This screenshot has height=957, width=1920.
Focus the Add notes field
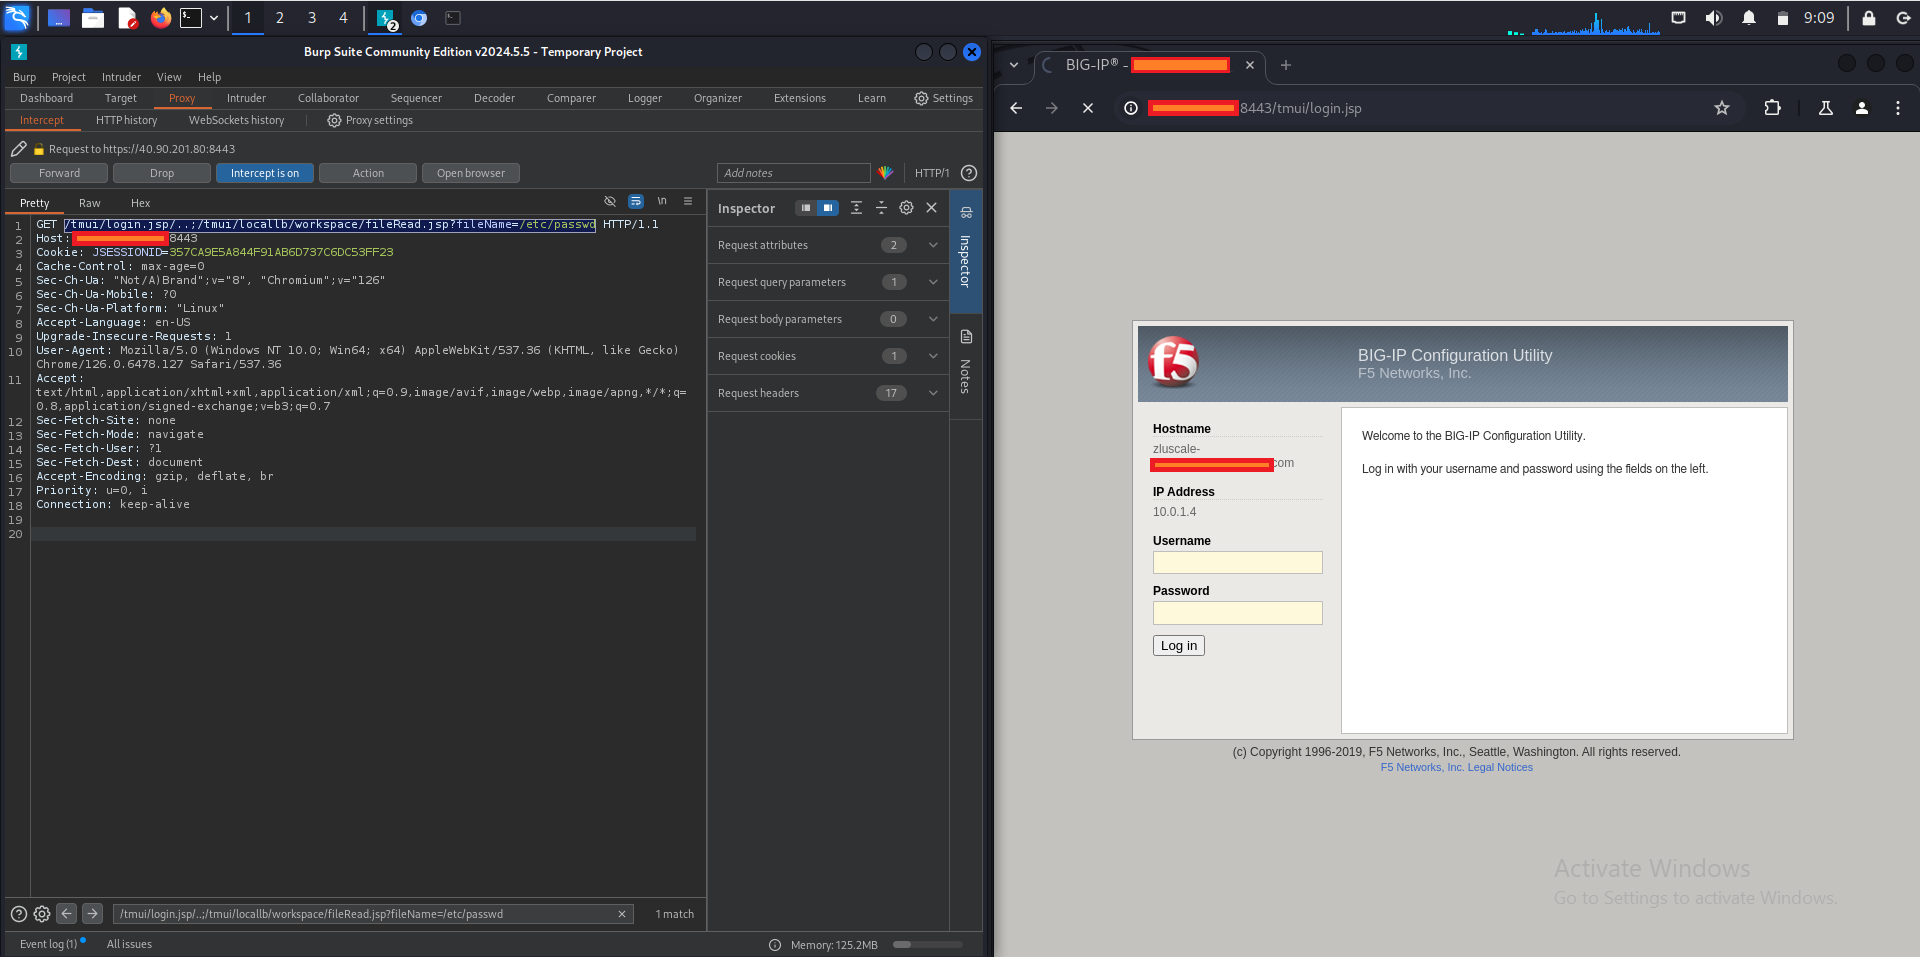point(793,173)
